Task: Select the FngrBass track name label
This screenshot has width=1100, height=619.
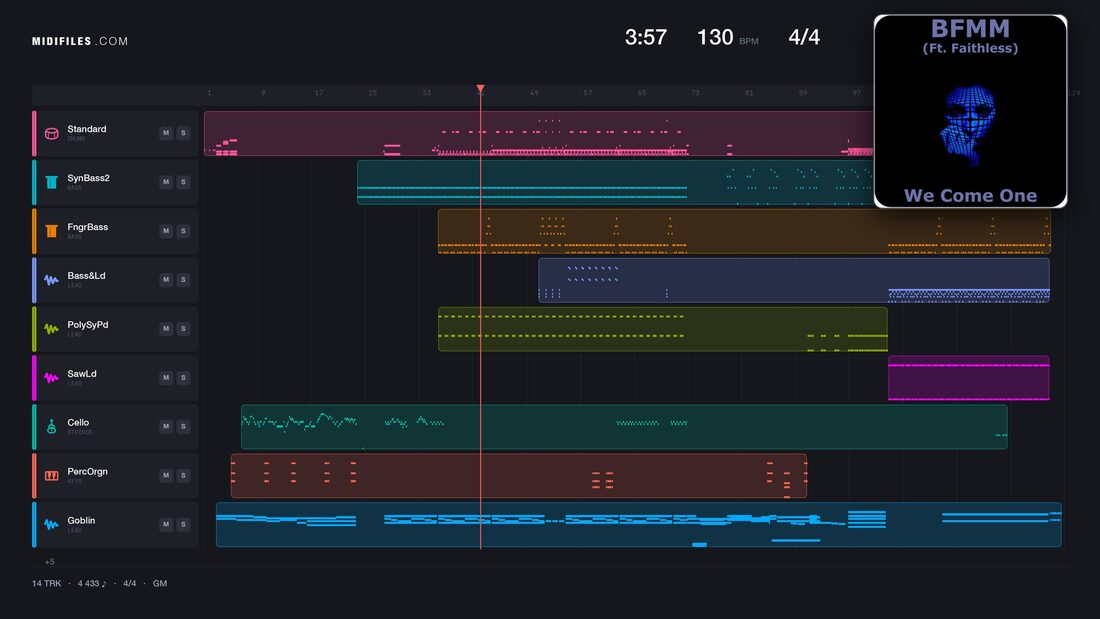Action: click(x=88, y=227)
